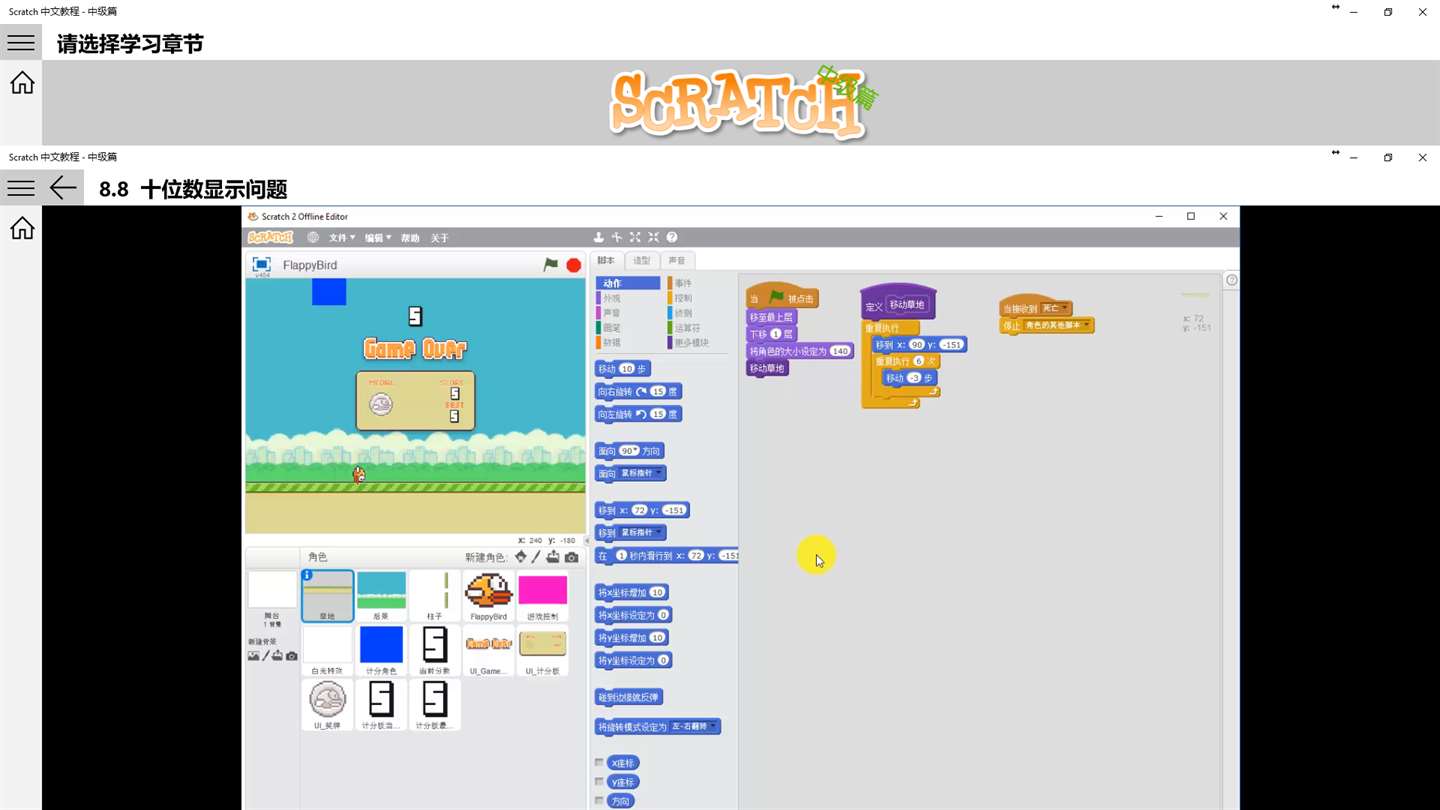Paint a new backdrop icon
Screen dimensions: 1440x810
coord(266,656)
